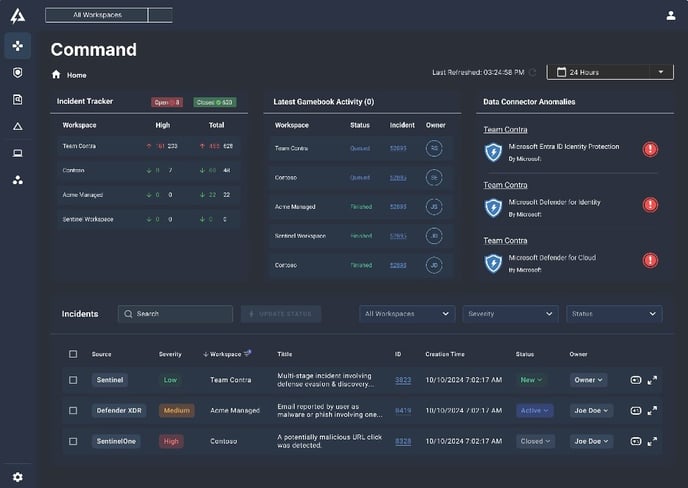
Task: Tick checkbox for Sentinel incident row
Action: pyautogui.click(x=73, y=380)
